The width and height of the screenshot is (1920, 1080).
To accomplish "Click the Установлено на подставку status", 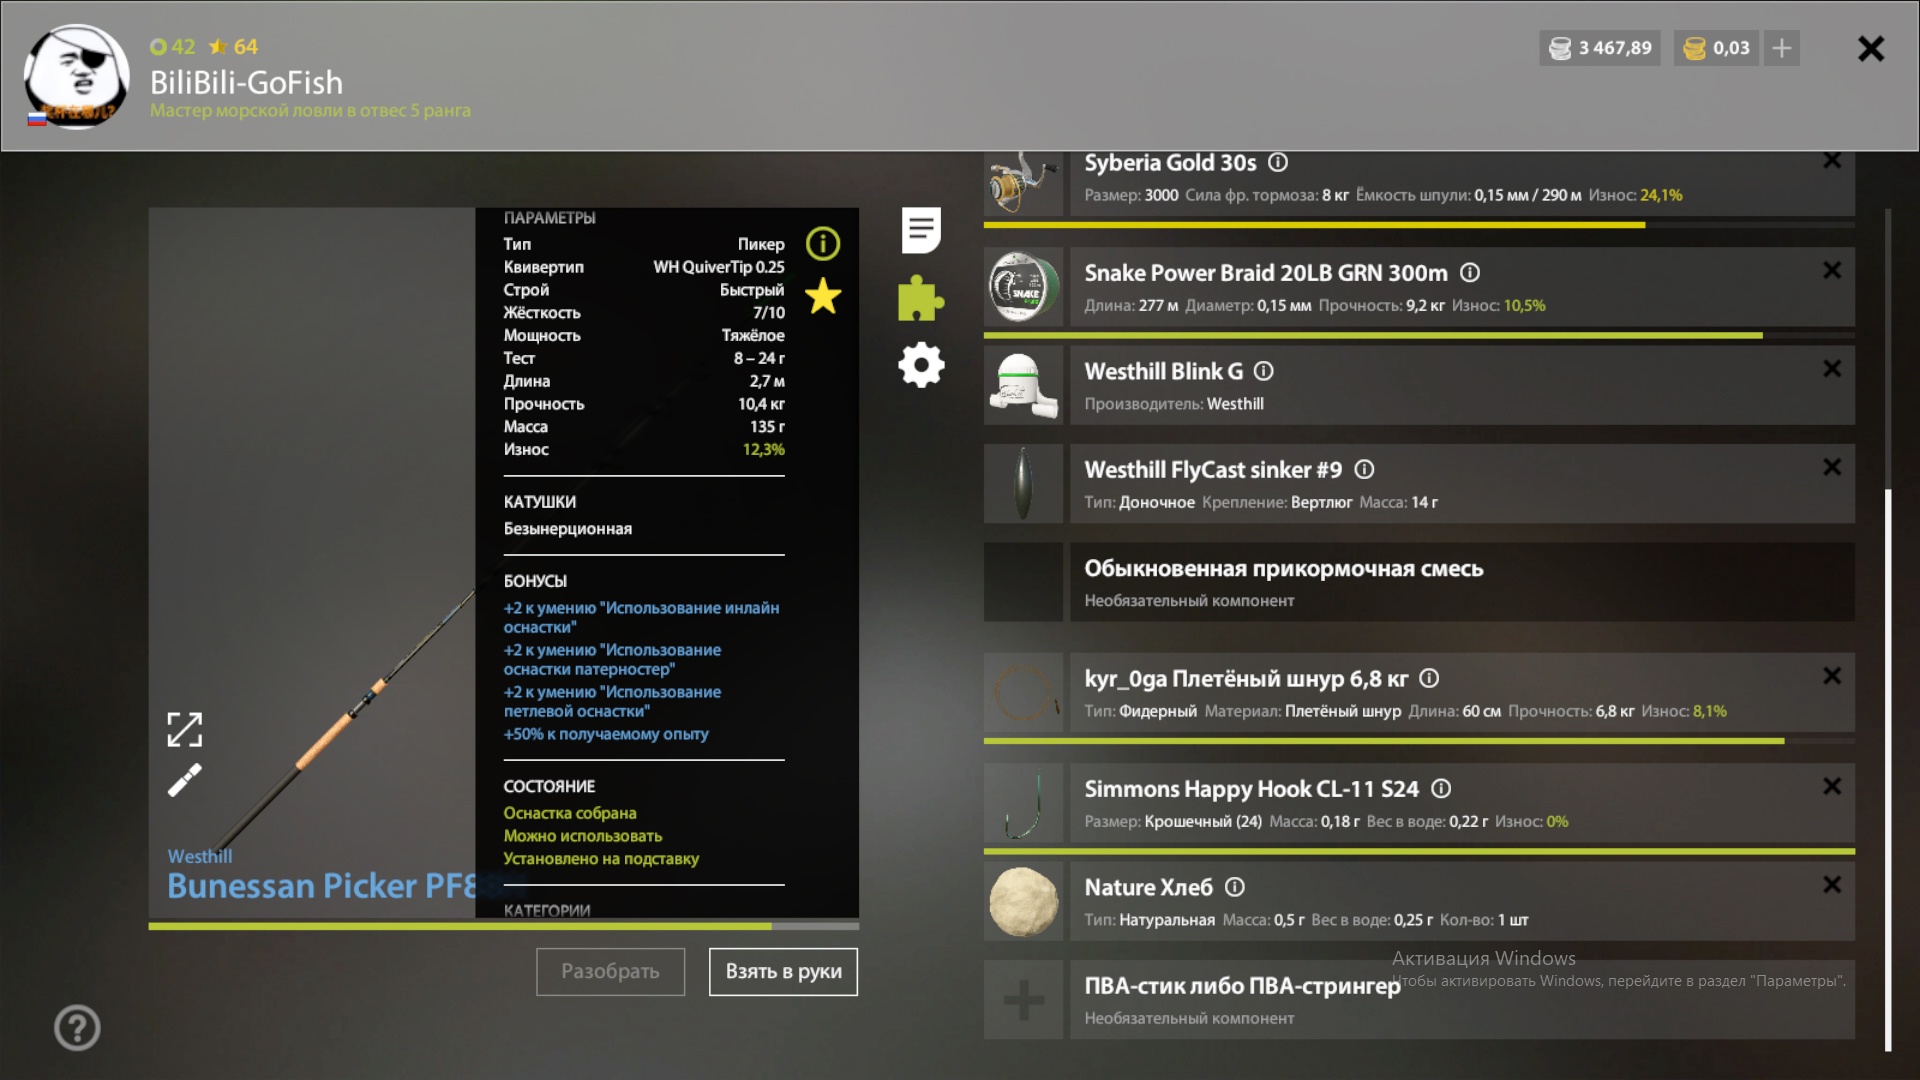I will pyautogui.click(x=601, y=858).
